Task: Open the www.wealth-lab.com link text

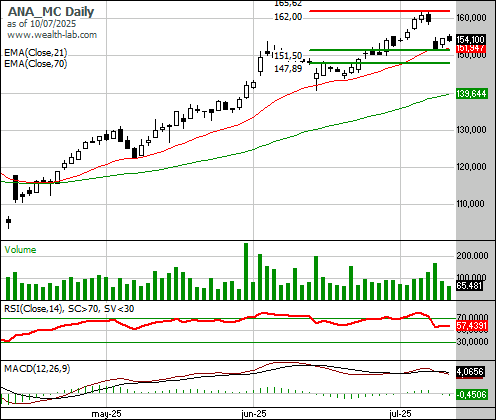Action: coord(52,35)
